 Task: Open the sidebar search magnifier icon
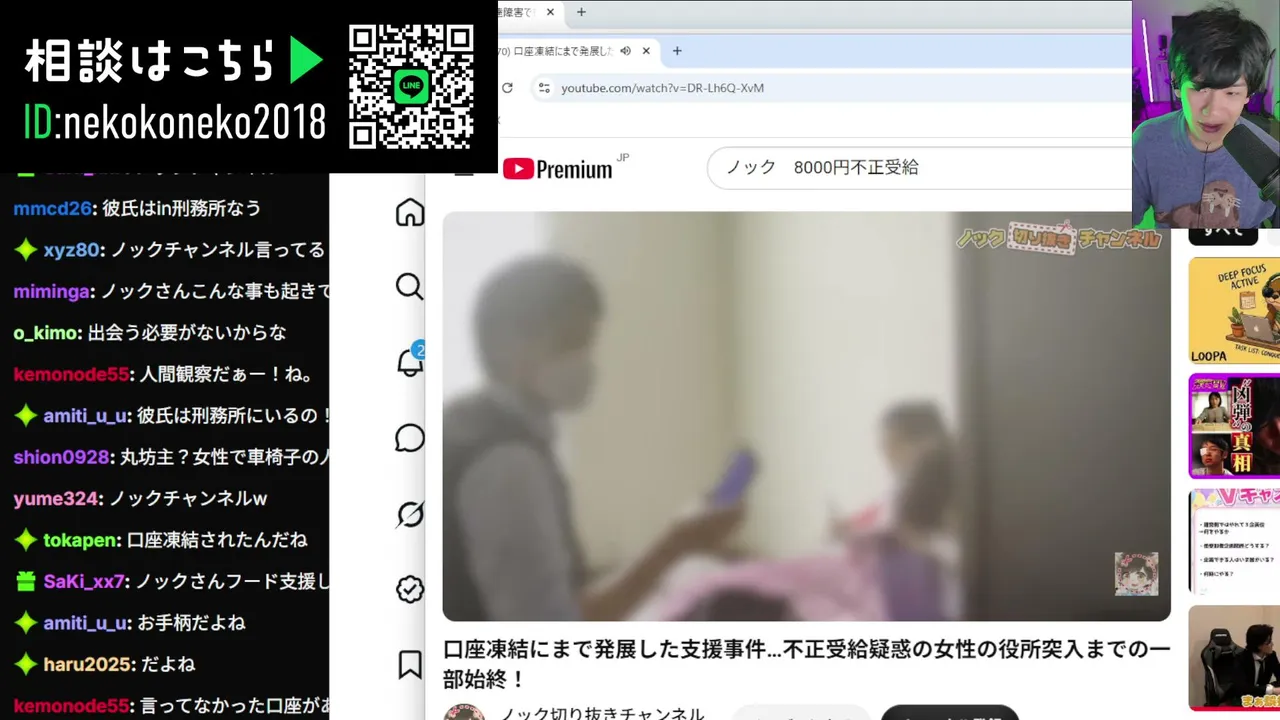(x=409, y=287)
